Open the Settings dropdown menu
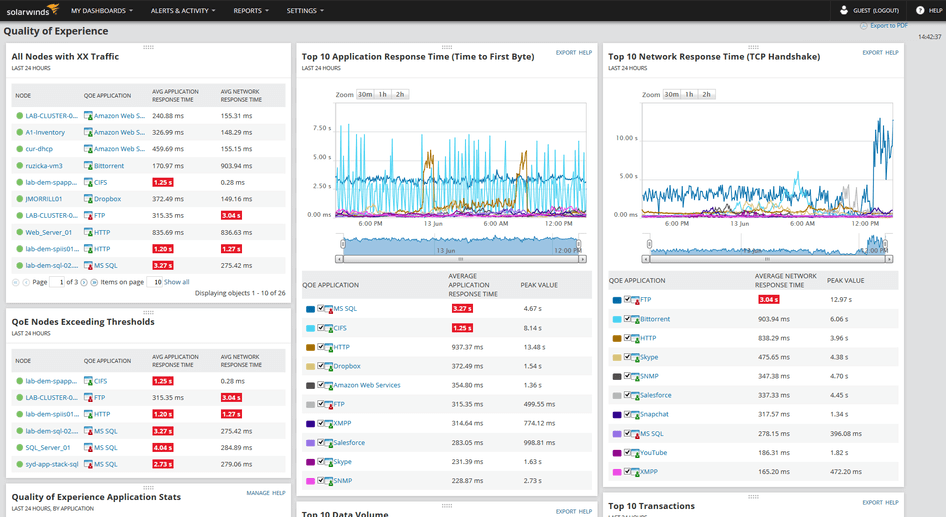 (x=305, y=11)
